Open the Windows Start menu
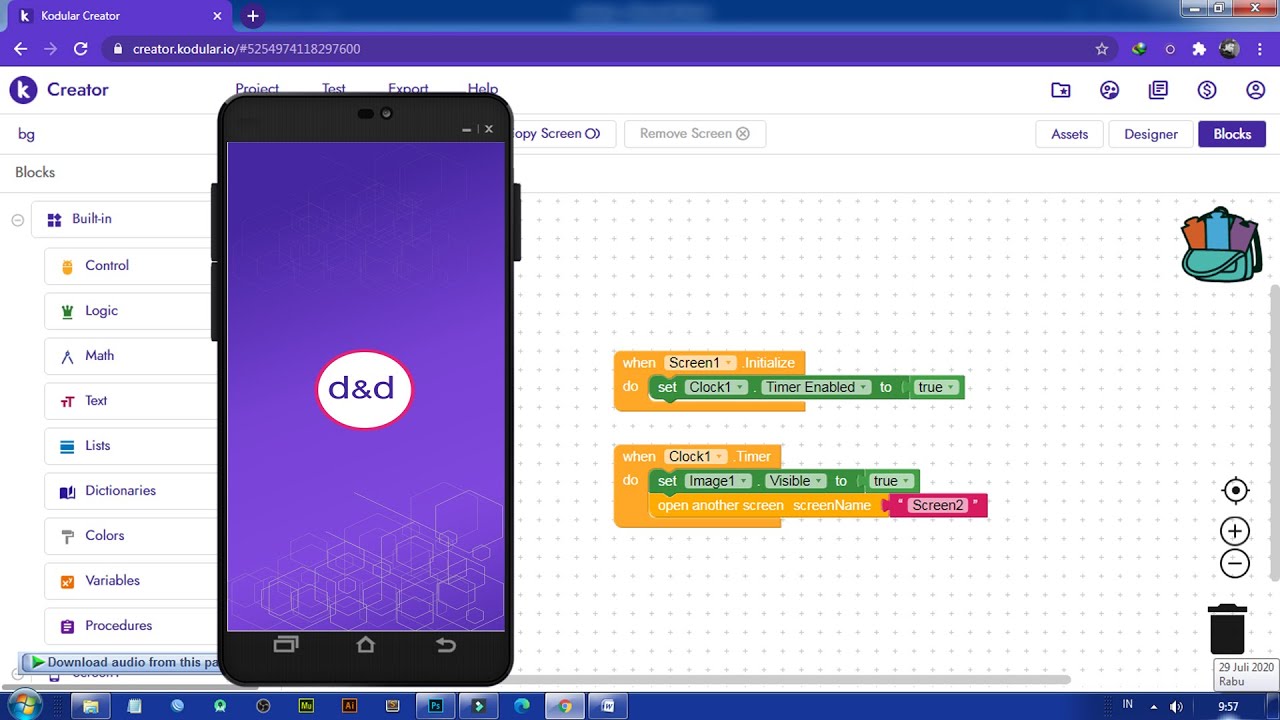1280x720 pixels. pyautogui.click(x=23, y=705)
